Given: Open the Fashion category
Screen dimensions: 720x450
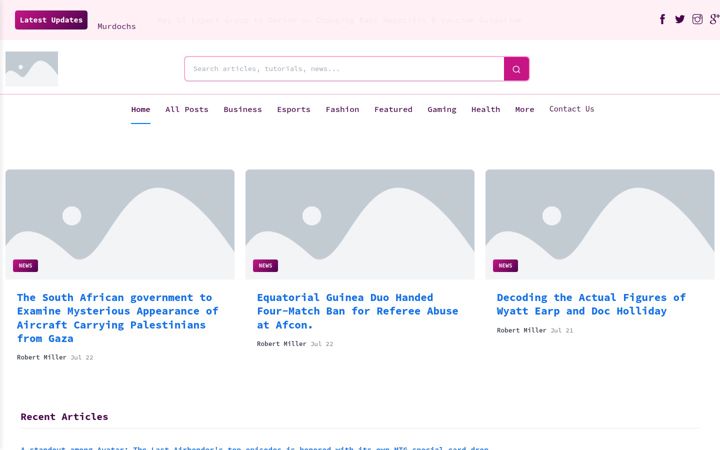Looking at the screenshot, I should point(342,109).
